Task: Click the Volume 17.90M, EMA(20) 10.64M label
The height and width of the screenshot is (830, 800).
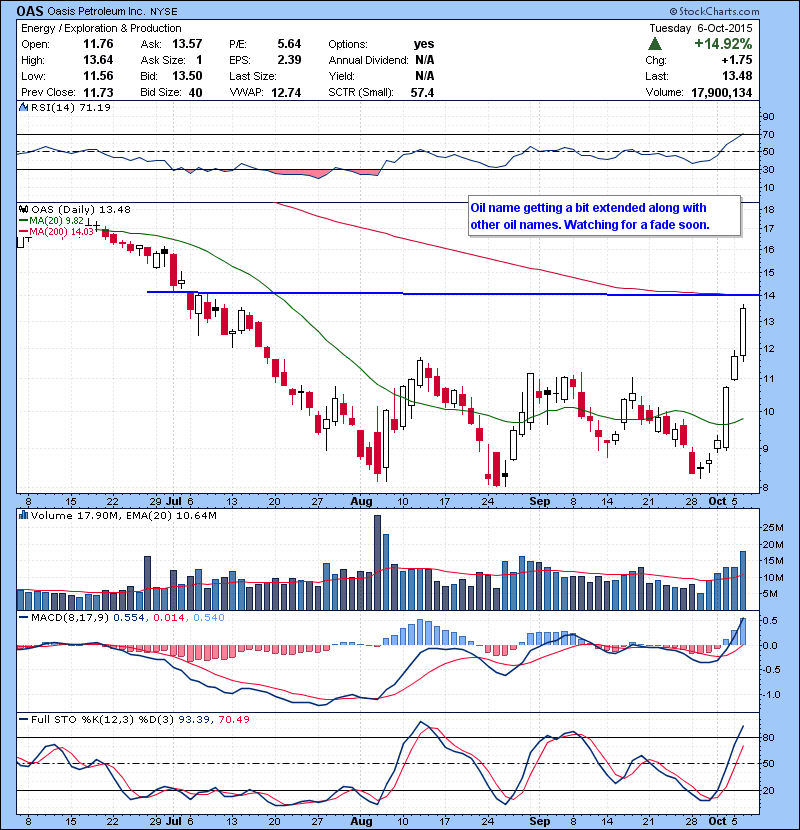Action: click(x=123, y=515)
